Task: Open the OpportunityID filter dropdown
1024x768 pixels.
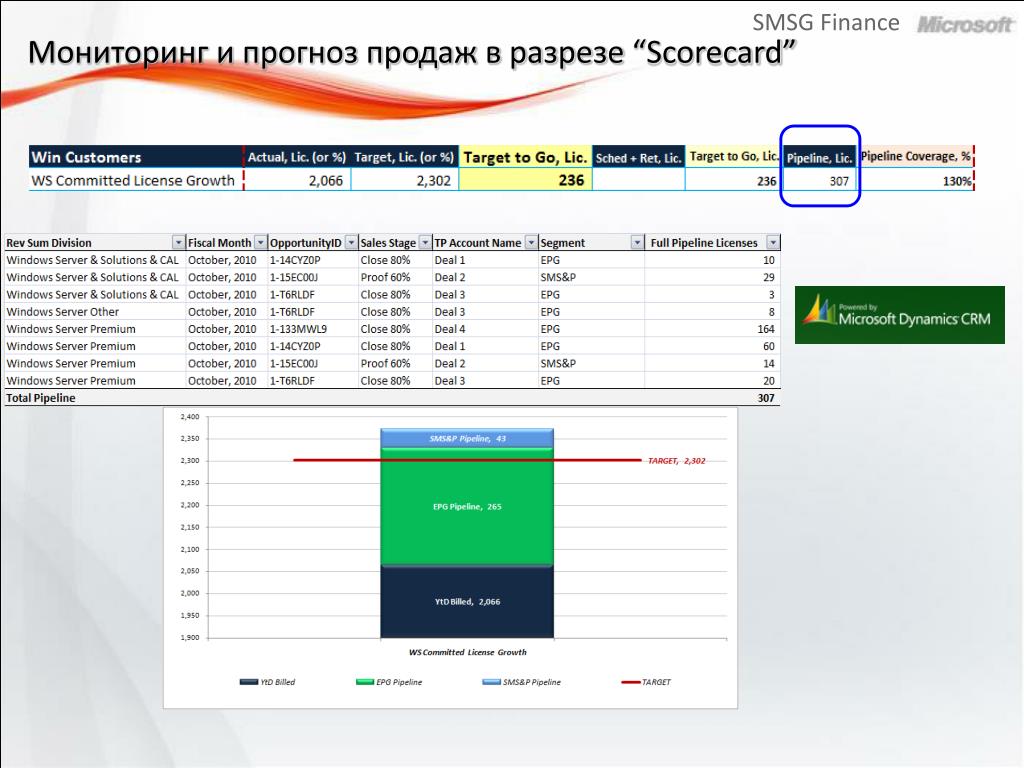Action: point(351,242)
